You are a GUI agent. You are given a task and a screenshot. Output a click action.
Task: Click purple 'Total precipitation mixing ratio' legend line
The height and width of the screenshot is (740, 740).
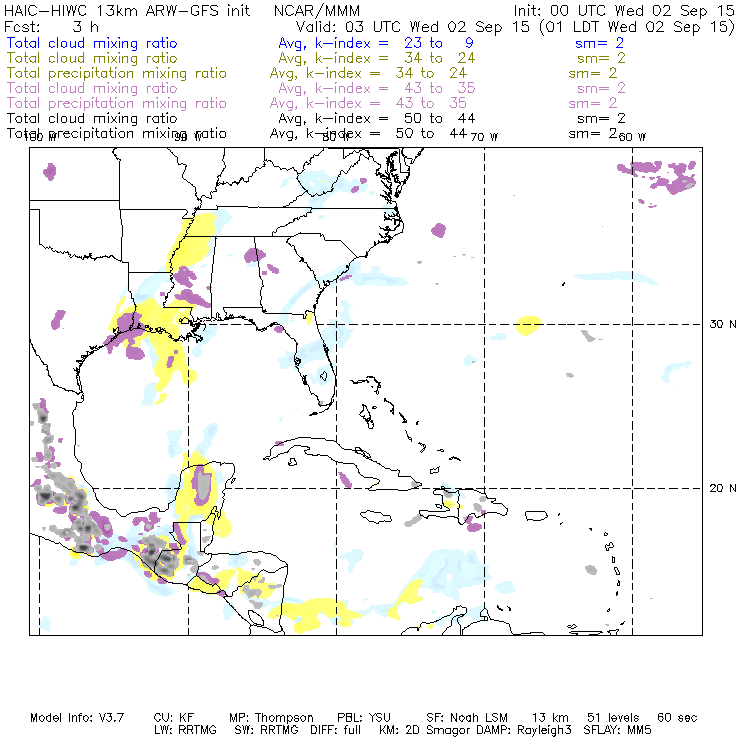117,103
